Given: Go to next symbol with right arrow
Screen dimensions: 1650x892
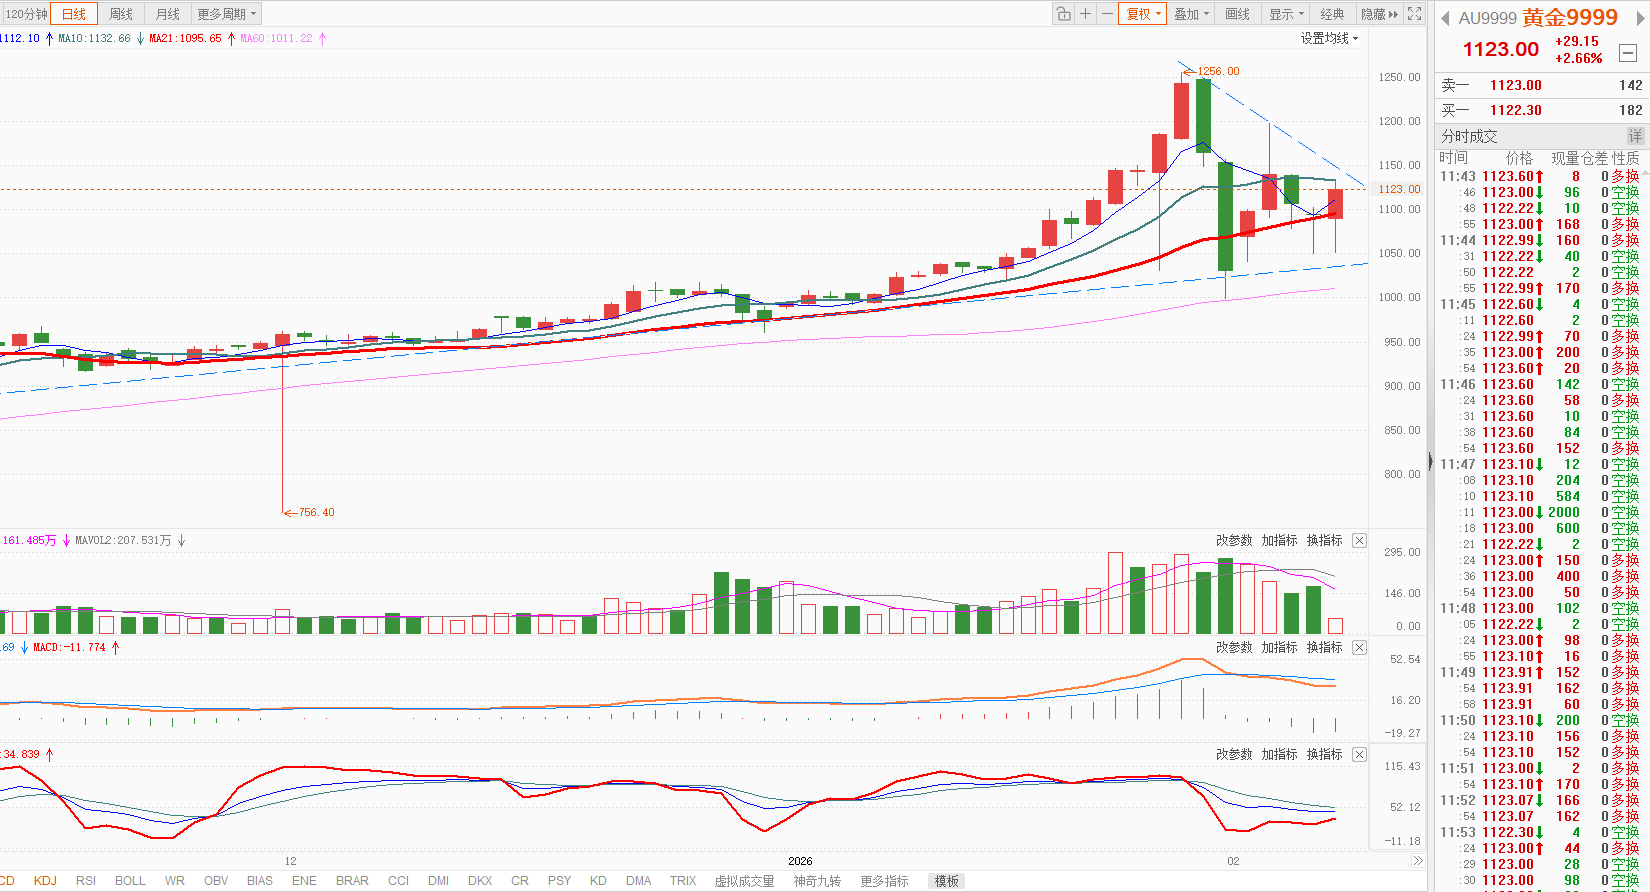Looking at the screenshot, I should (1640, 18).
